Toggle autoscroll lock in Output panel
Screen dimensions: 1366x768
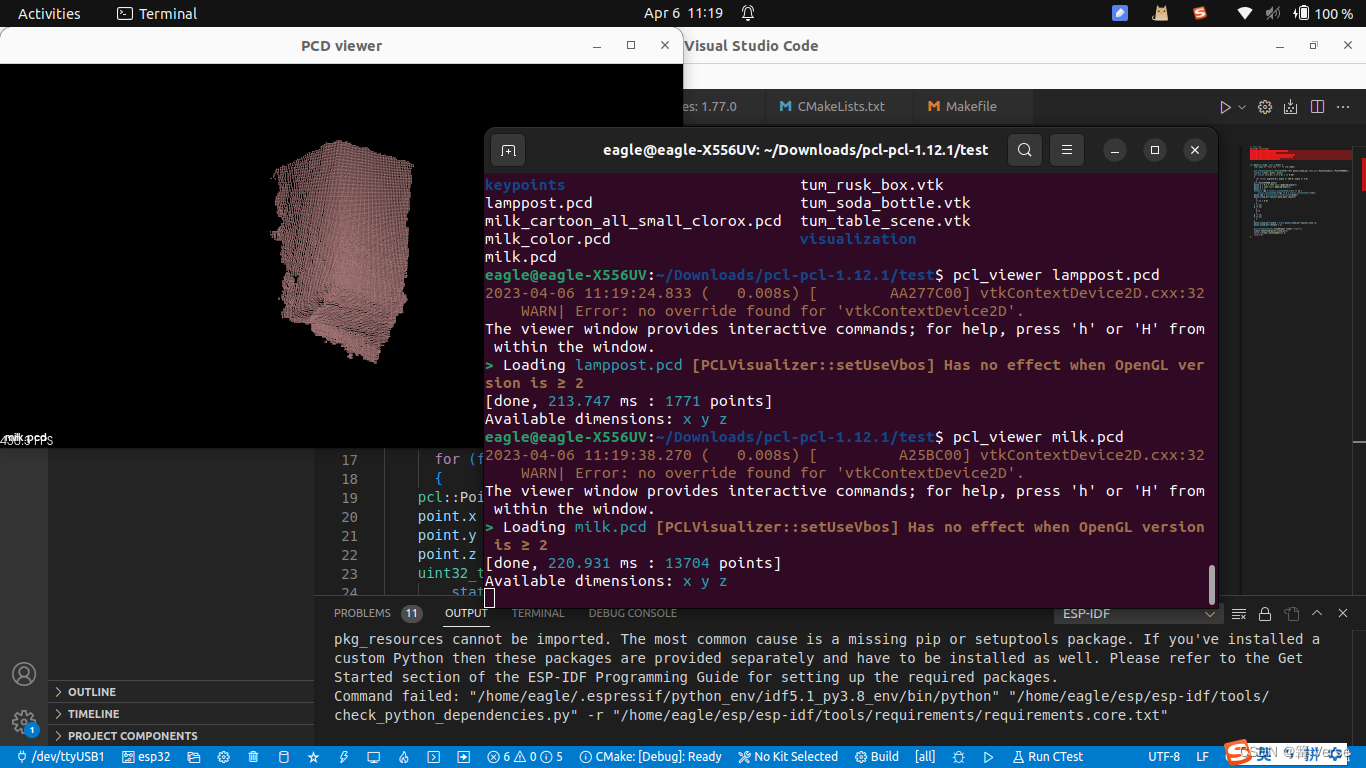point(1264,613)
